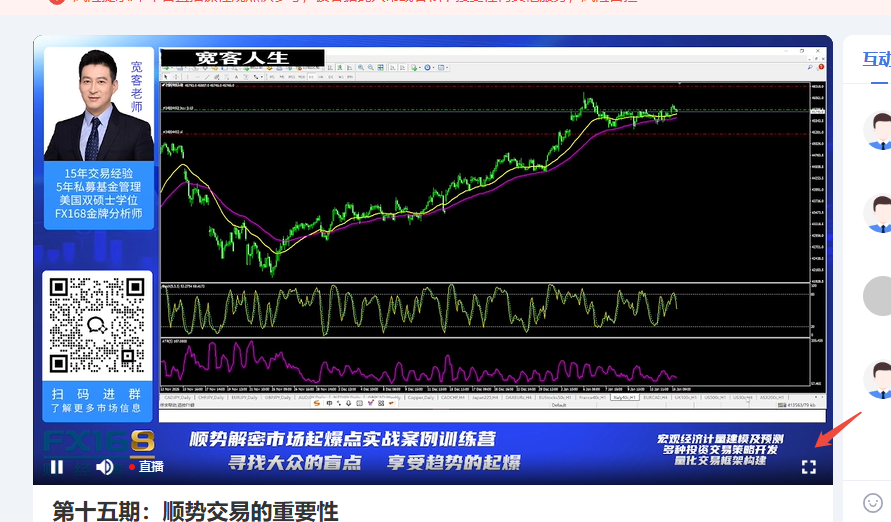This screenshot has height=522, width=891.
Task: Click the 直播 live indicator
Action: (146, 466)
